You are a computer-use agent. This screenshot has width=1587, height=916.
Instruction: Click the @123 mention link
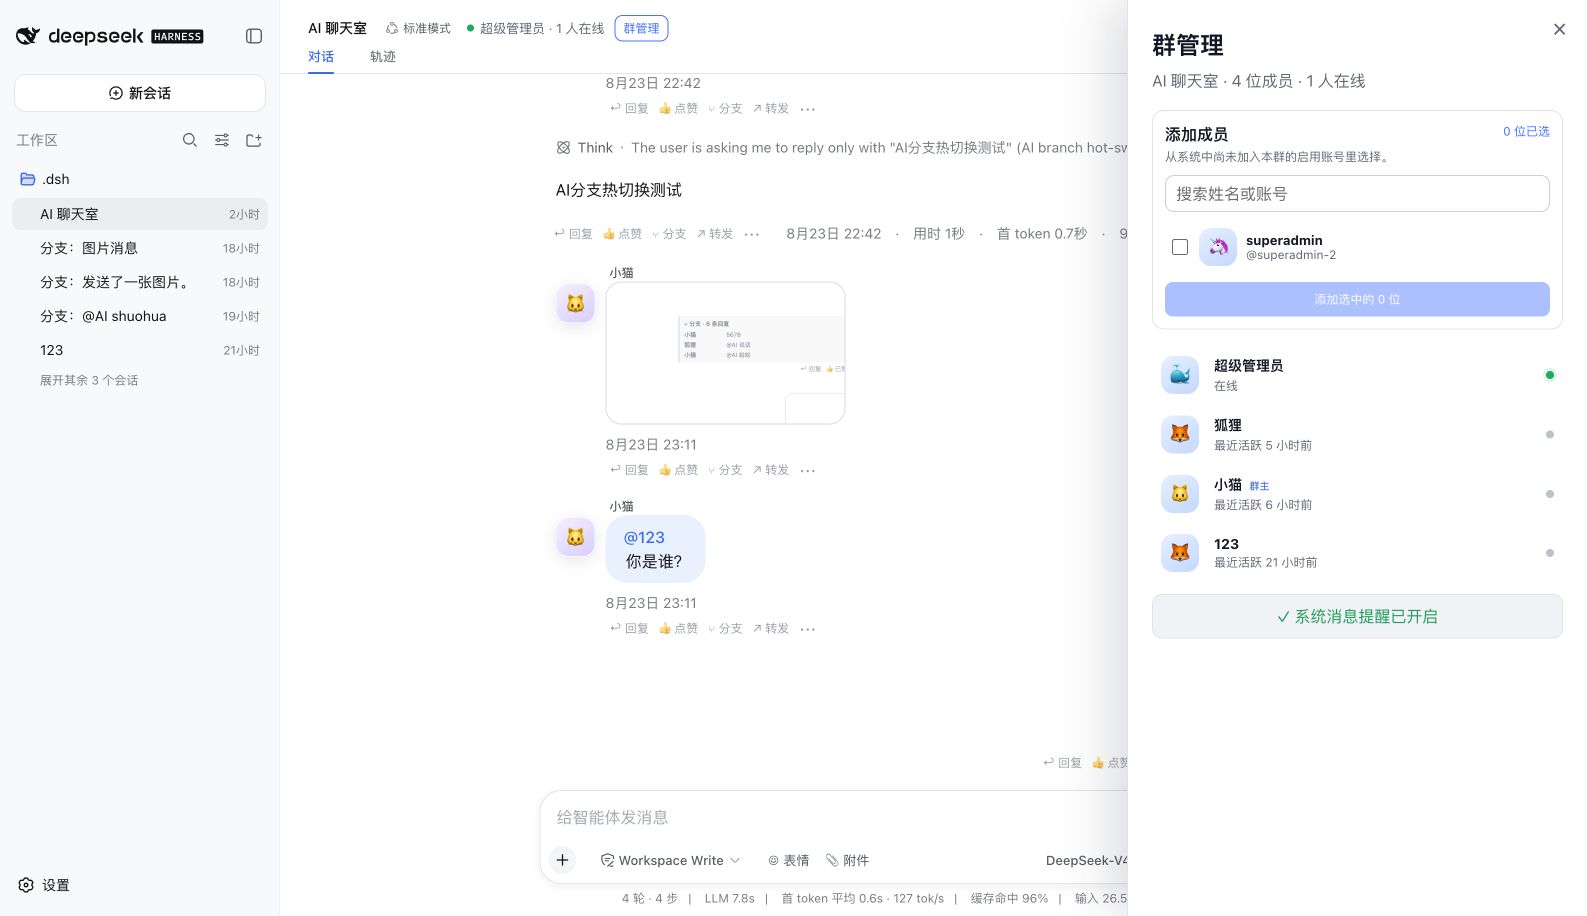pyautogui.click(x=644, y=537)
